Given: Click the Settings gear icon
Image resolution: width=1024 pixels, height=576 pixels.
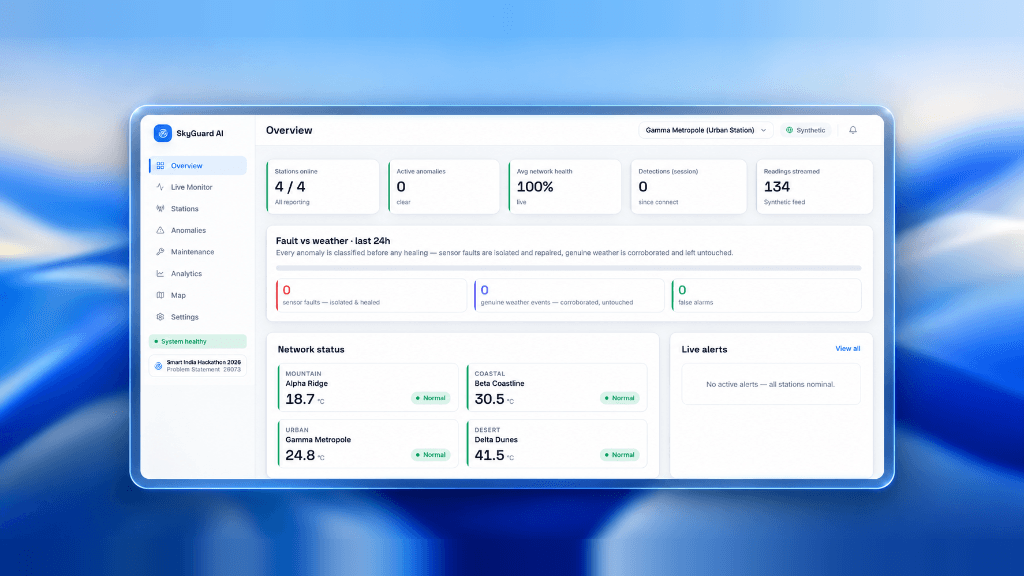Looking at the screenshot, I should [160, 317].
